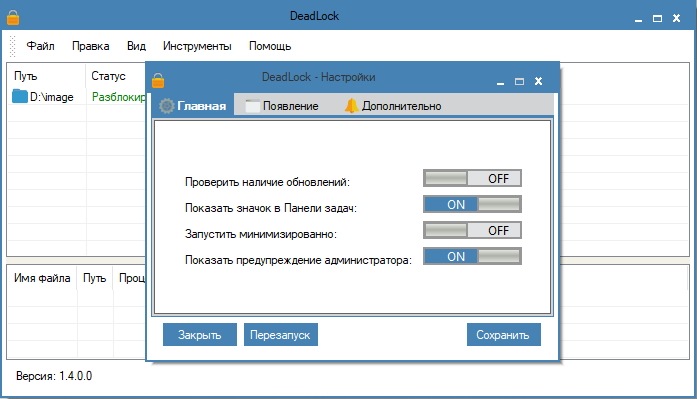697x399 pixels.
Task: Click the gear icon on the Главная tab
Action: pyautogui.click(x=167, y=106)
